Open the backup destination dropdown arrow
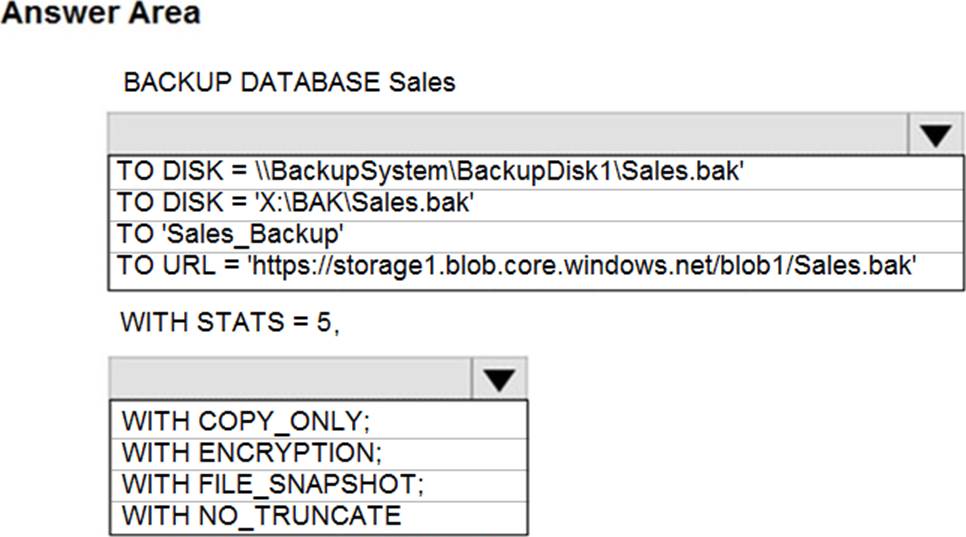 [x=935, y=135]
